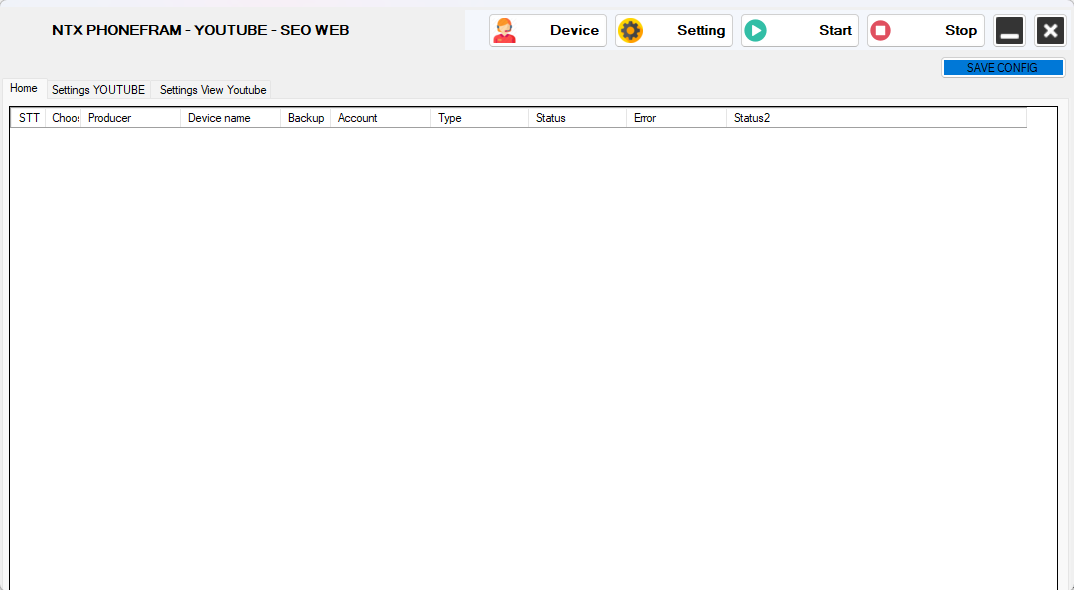Click the Device person icon
The height and width of the screenshot is (590, 1074).
tap(505, 31)
